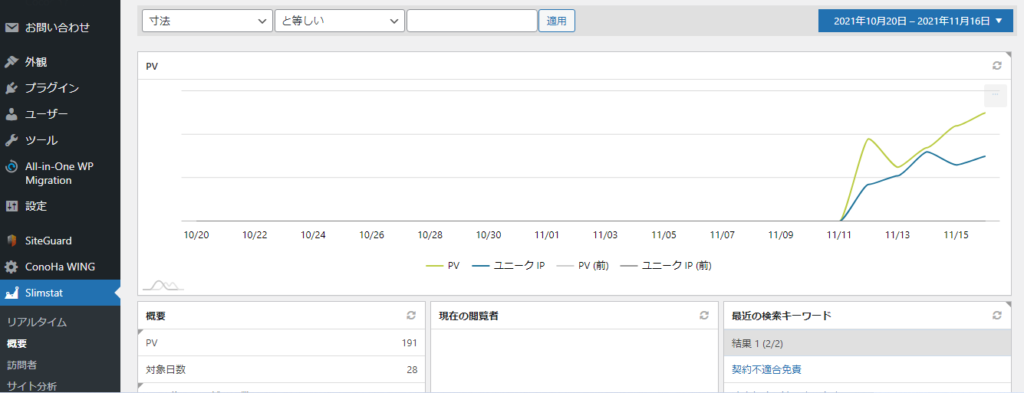The width and height of the screenshot is (1024, 393).
Task: Click the 適用 button
Action: coord(556,21)
